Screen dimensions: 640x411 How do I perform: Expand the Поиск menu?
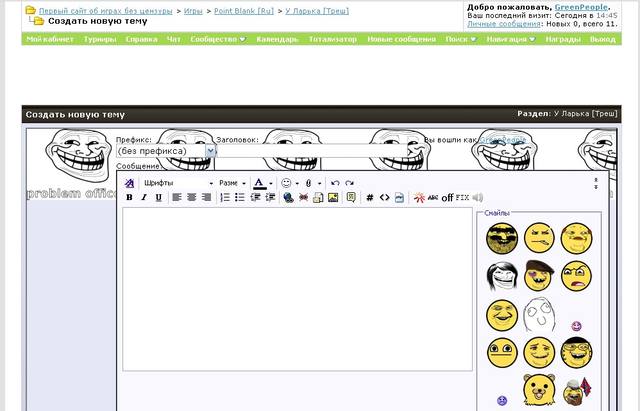tap(460, 39)
